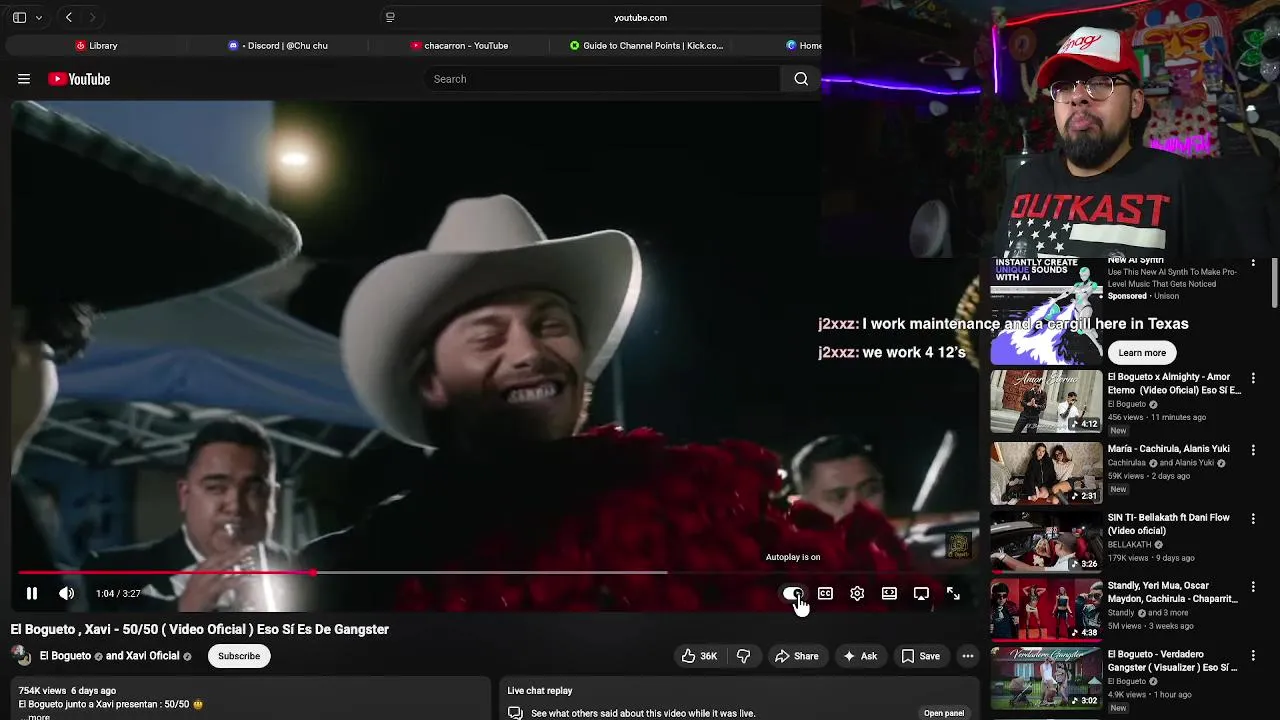Open options menu for Verdadero Gangster video

(x=1253, y=656)
